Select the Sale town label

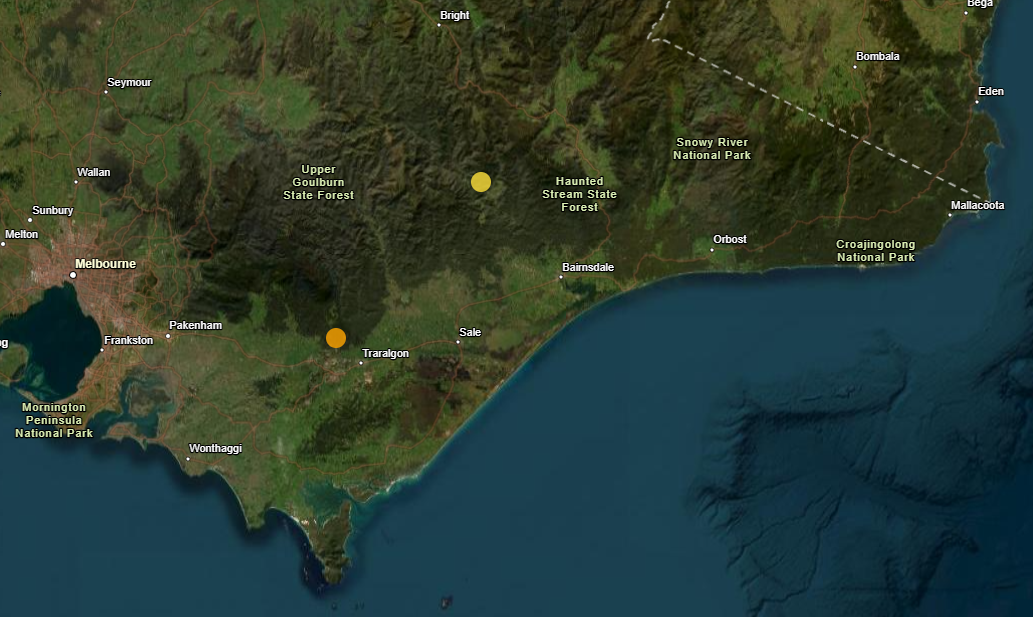pos(469,331)
